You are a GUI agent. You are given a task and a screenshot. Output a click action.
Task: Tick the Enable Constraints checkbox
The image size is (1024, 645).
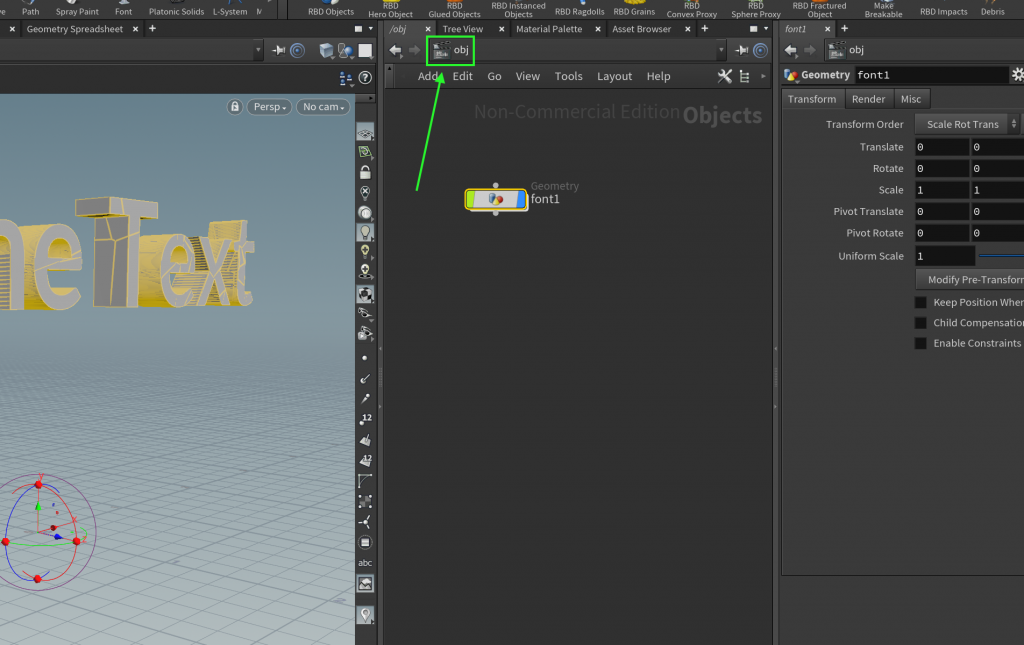coord(920,343)
